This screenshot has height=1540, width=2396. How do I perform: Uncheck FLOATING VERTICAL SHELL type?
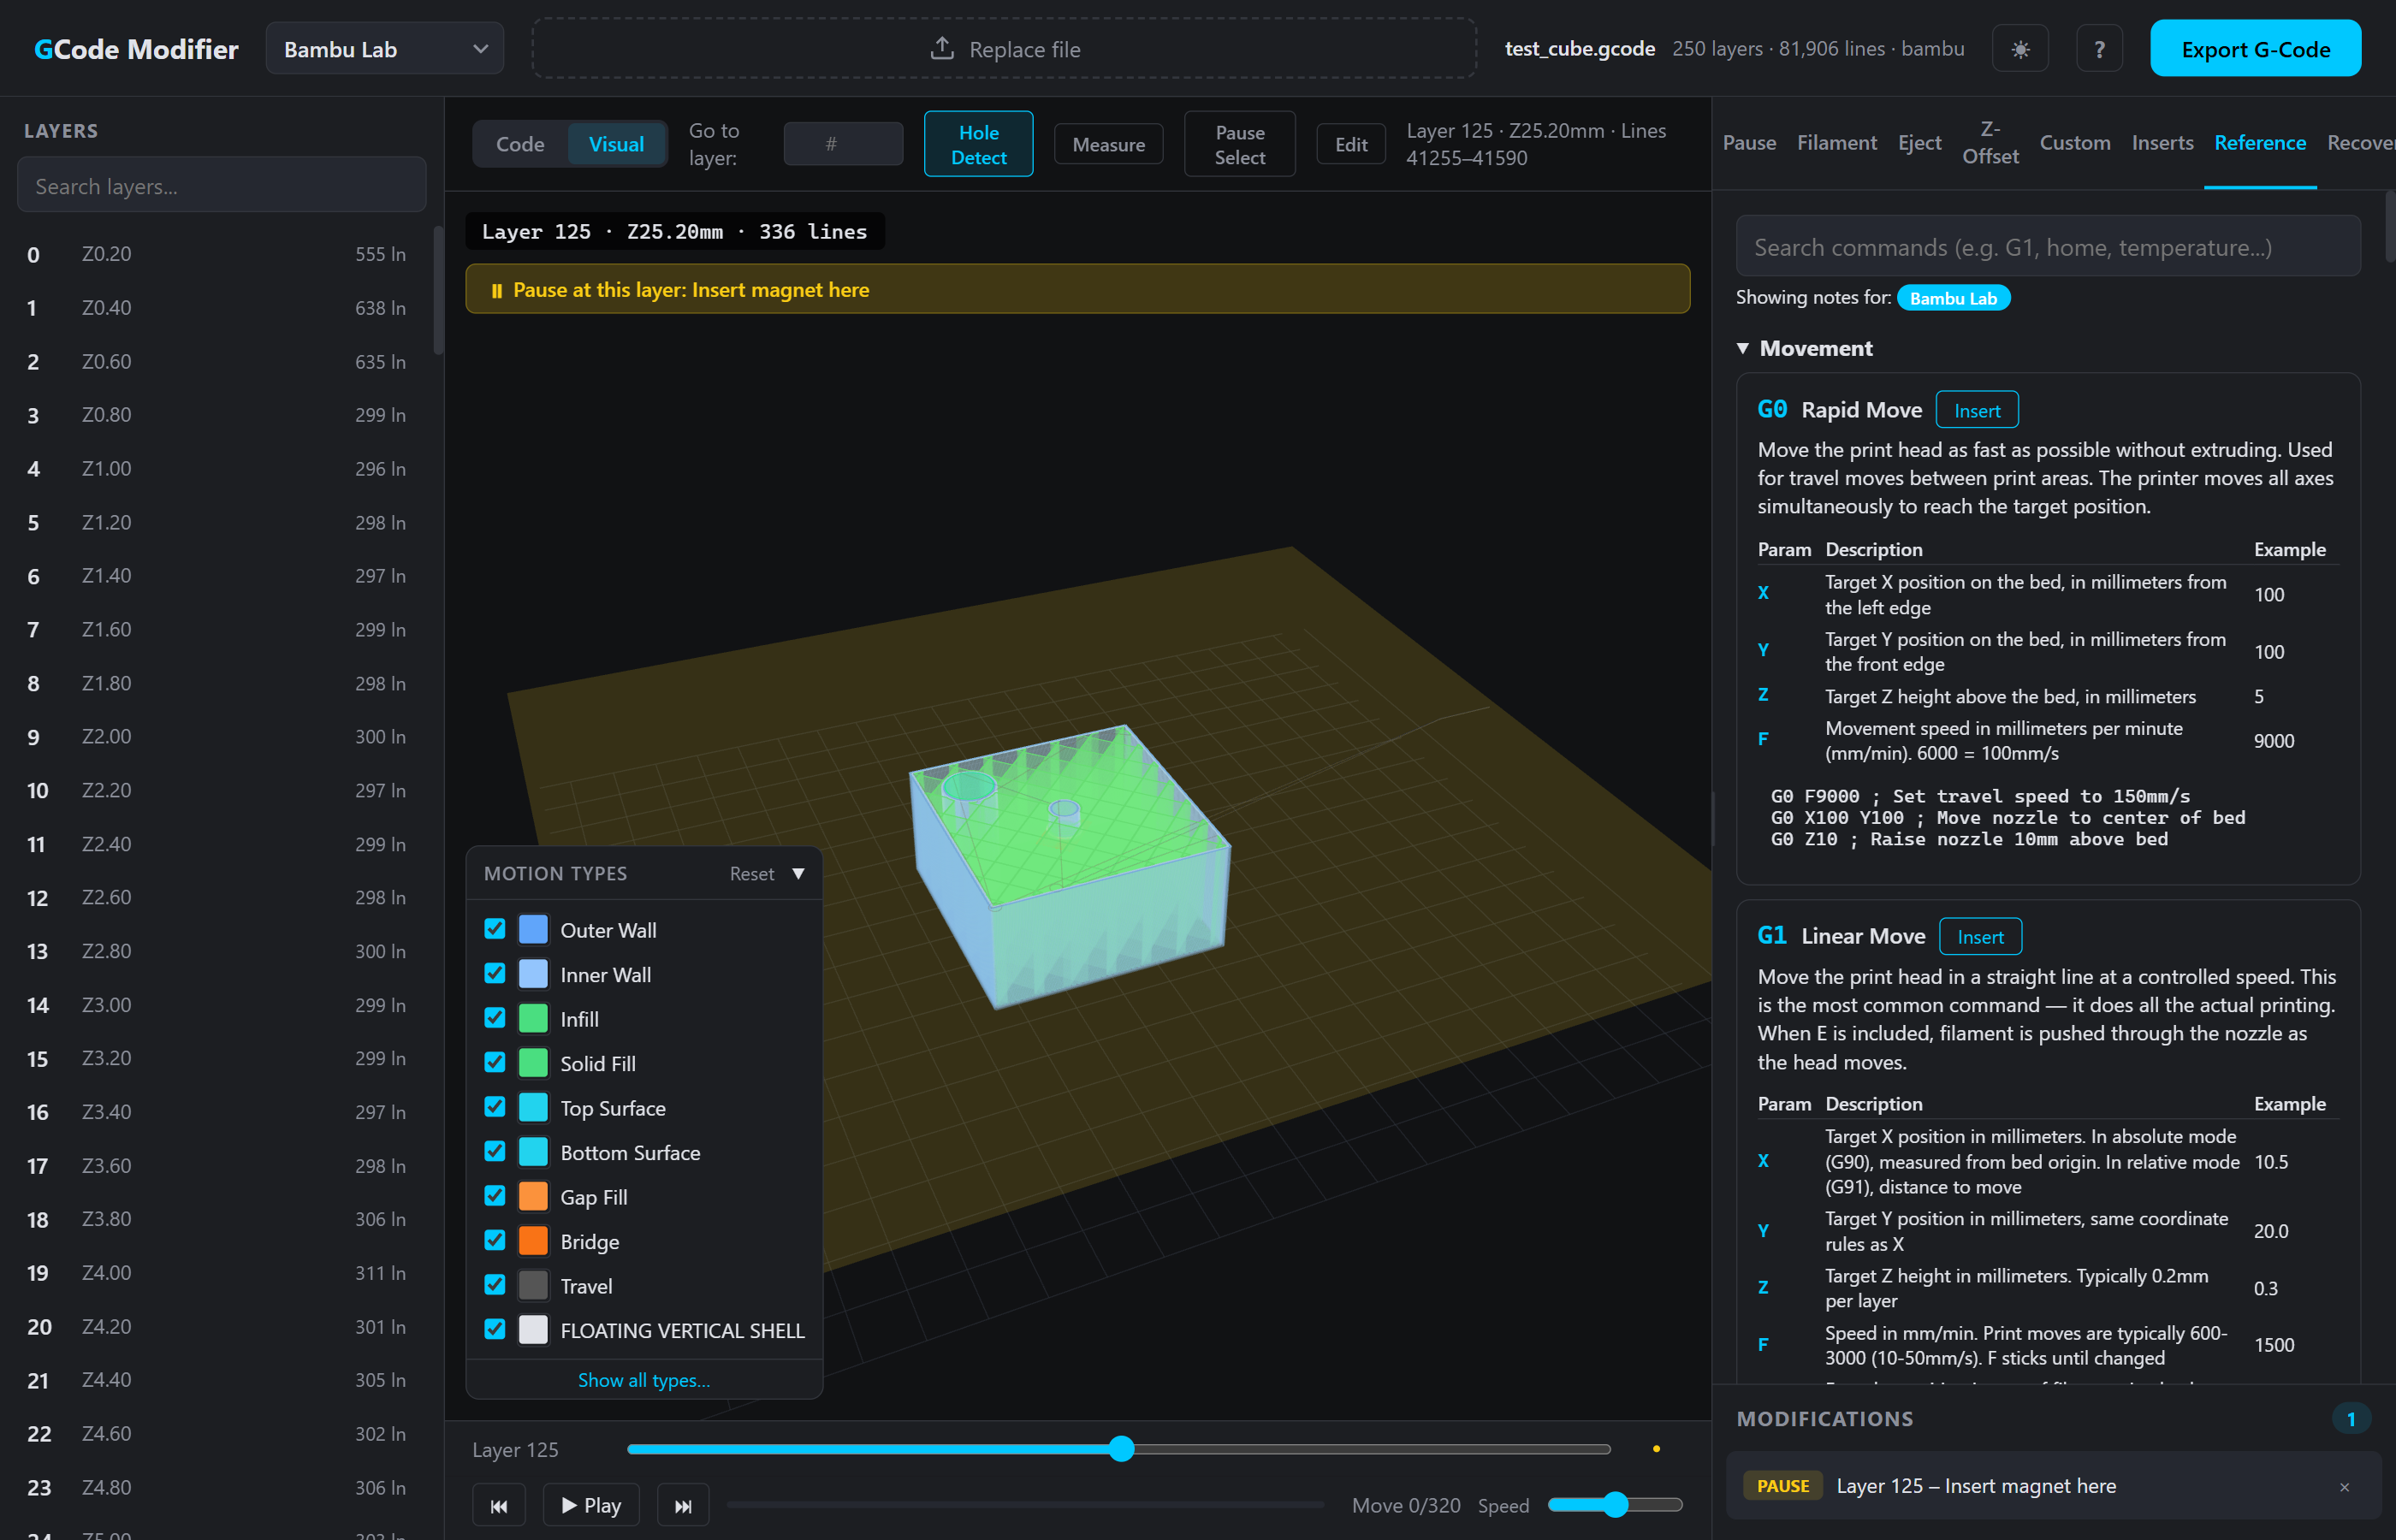[495, 1330]
